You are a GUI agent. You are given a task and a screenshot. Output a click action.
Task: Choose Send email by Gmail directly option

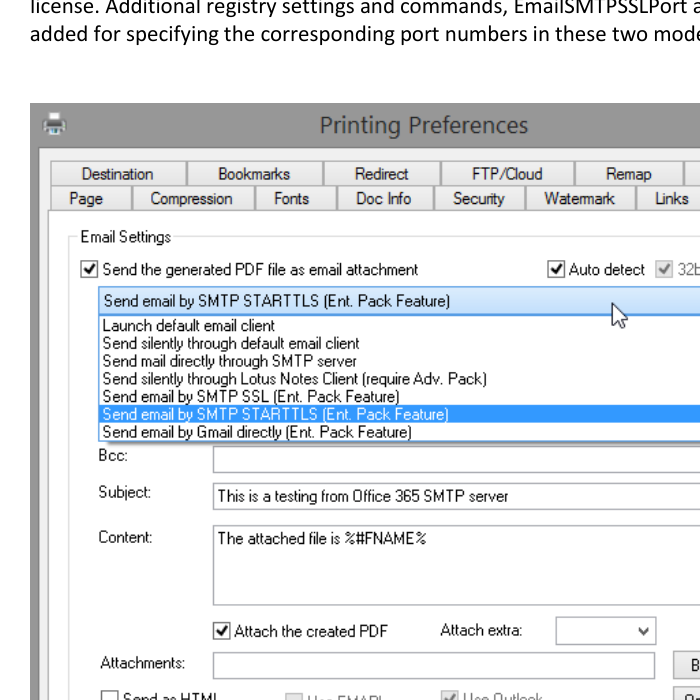tap(399, 432)
